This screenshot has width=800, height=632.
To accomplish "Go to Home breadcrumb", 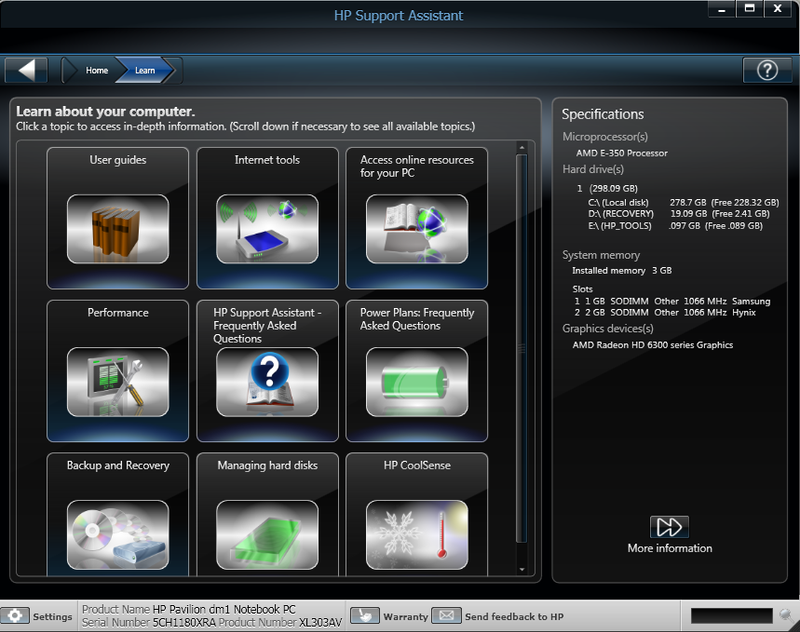I will (96, 71).
